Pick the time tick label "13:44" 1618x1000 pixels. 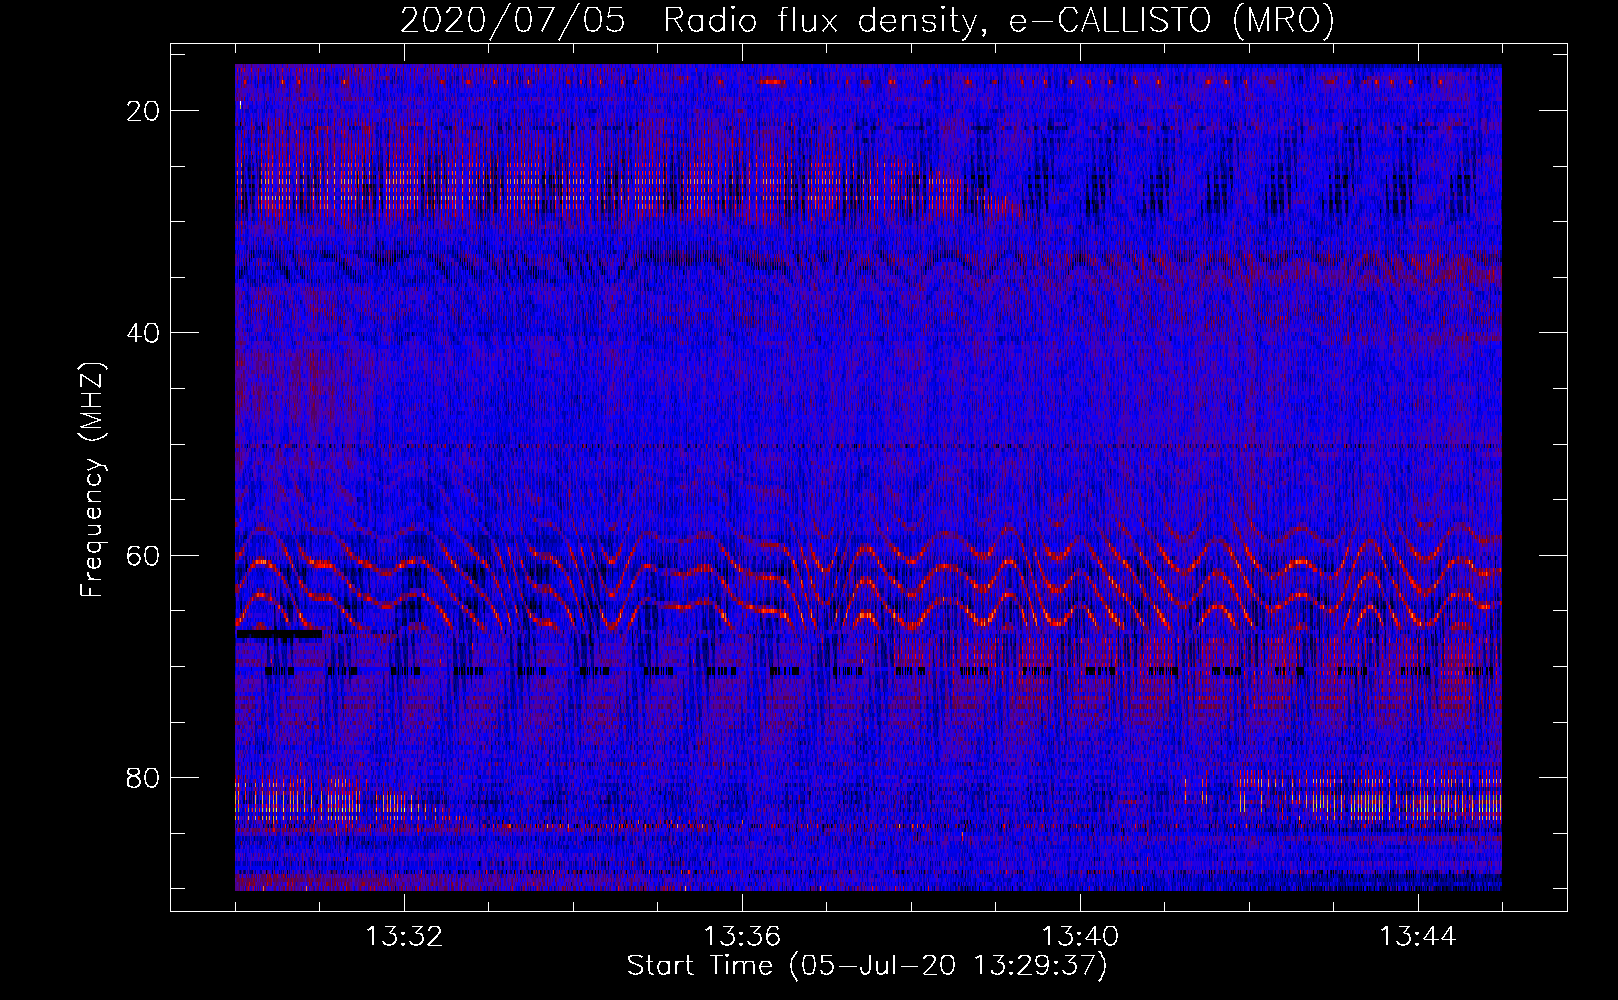point(1418,937)
